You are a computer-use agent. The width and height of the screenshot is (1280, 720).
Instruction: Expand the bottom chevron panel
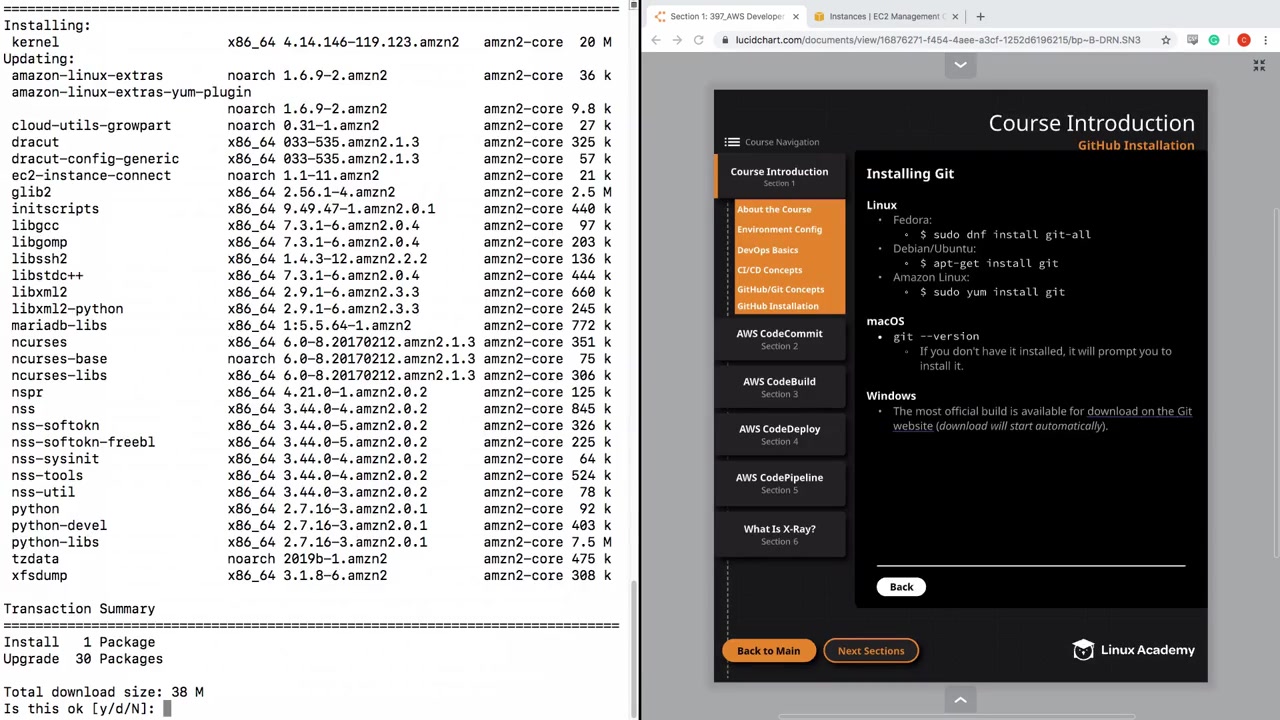pyautogui.click(x=960, y=700)
